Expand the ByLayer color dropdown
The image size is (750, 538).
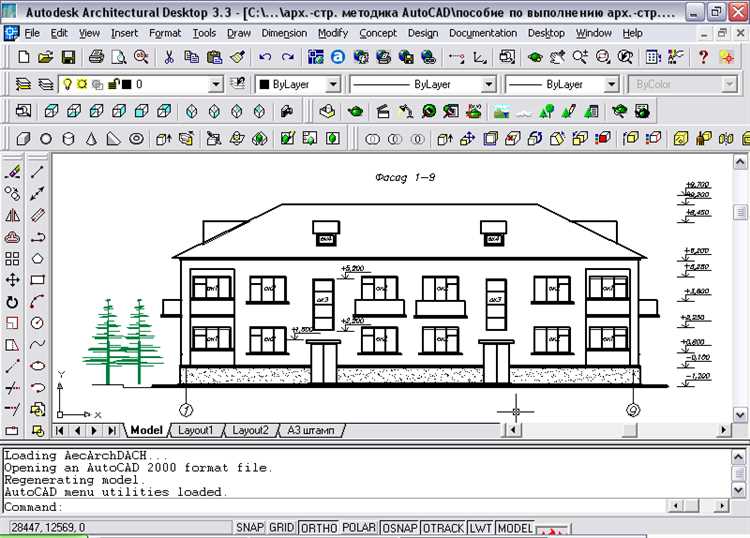coord(333,85)
